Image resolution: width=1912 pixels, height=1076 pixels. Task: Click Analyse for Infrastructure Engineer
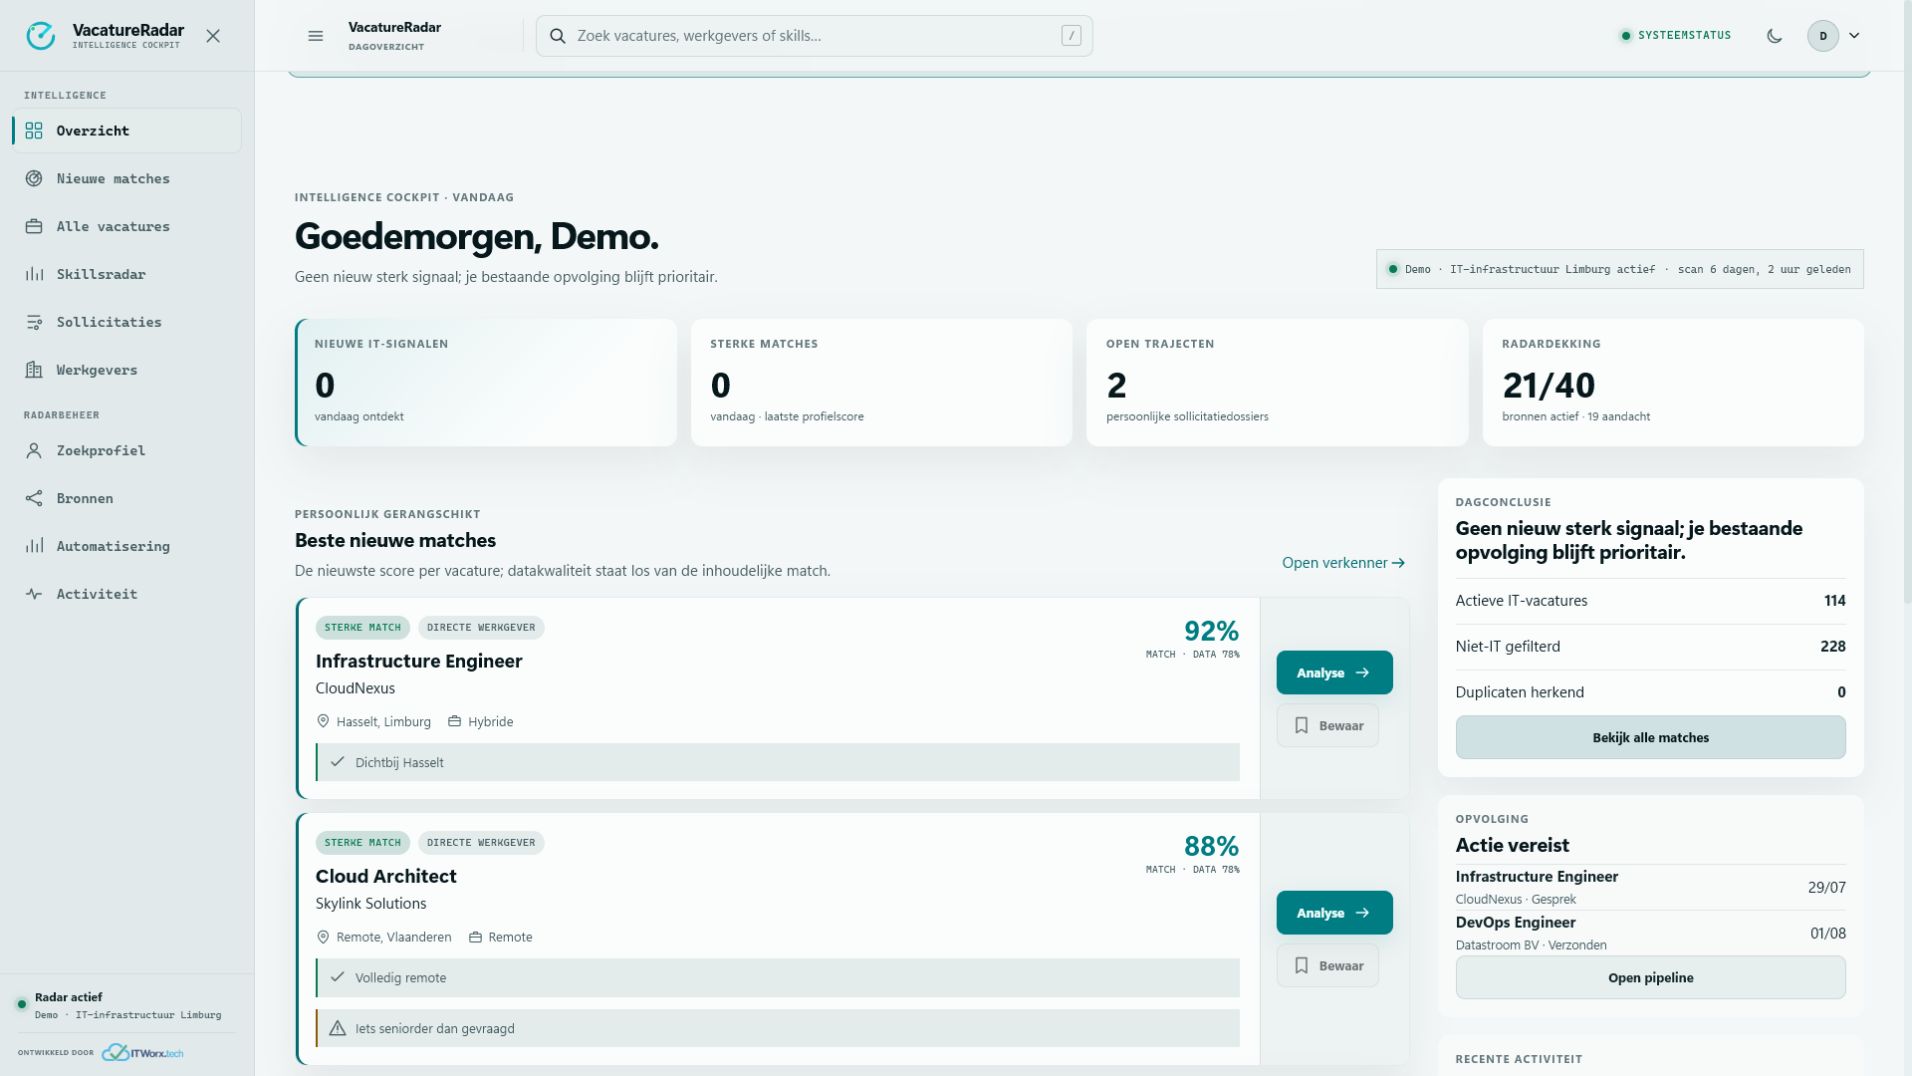[1334, 673]
